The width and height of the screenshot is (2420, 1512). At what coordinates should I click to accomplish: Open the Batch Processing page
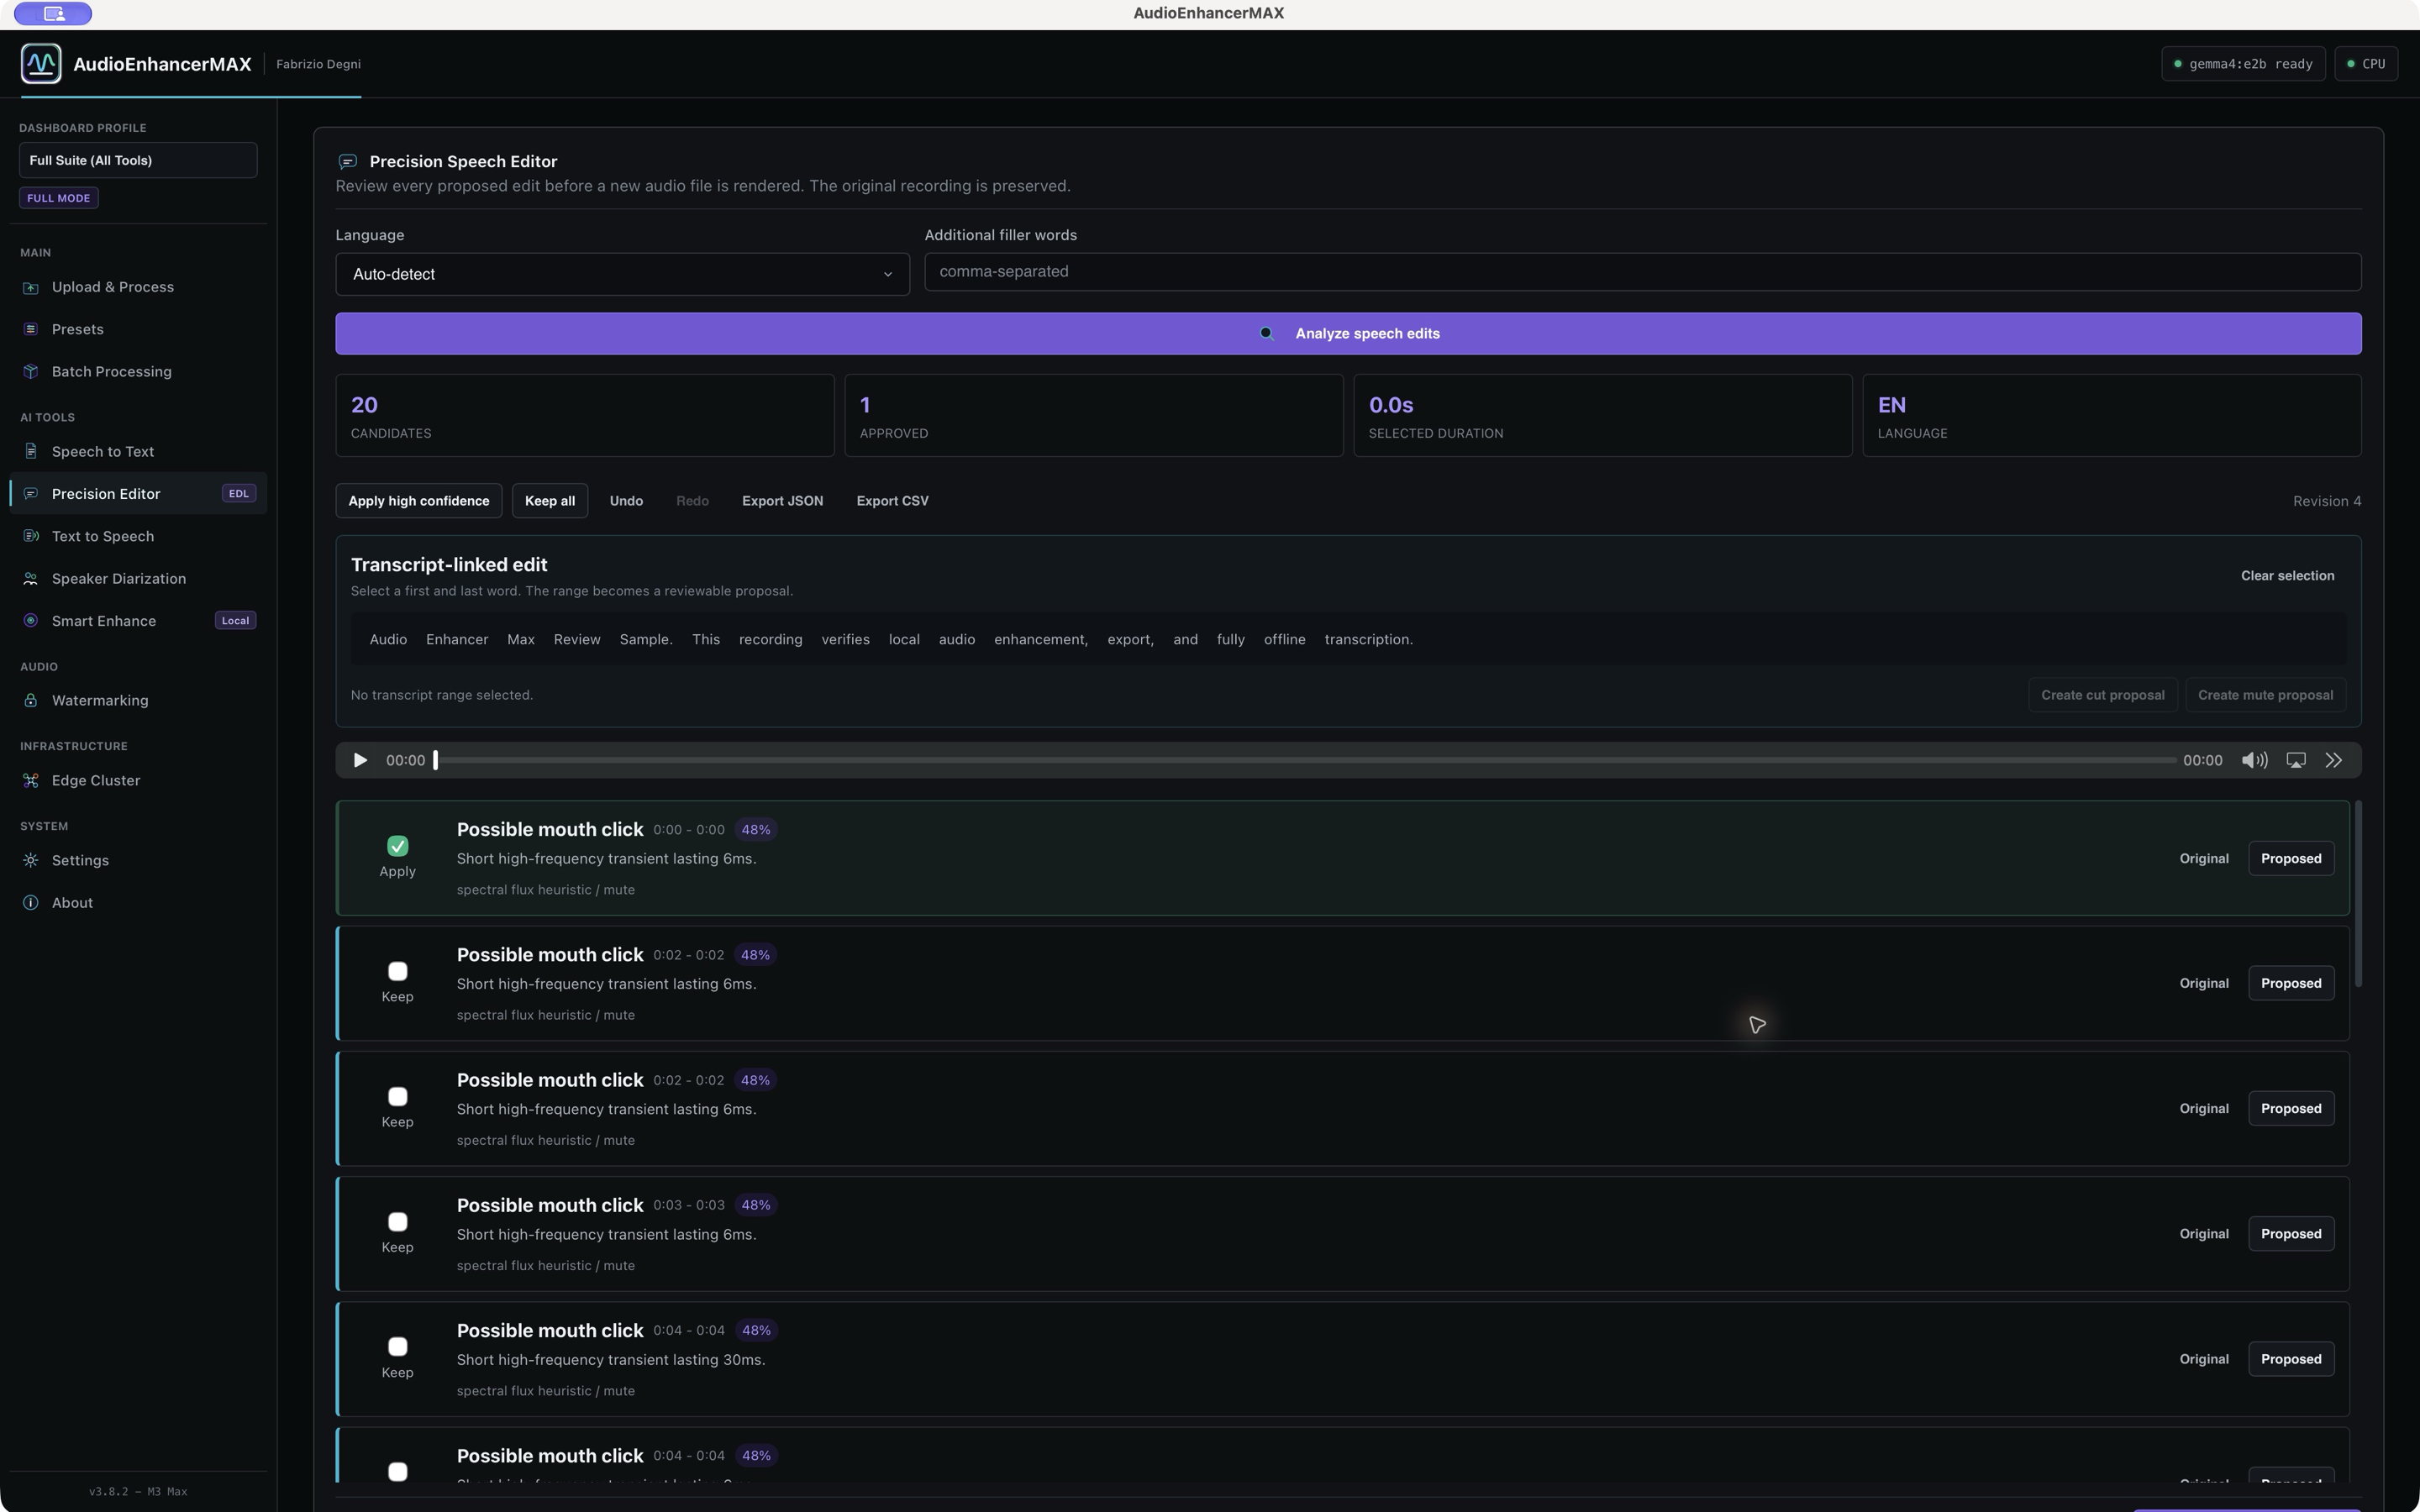(x=138, y=372)
